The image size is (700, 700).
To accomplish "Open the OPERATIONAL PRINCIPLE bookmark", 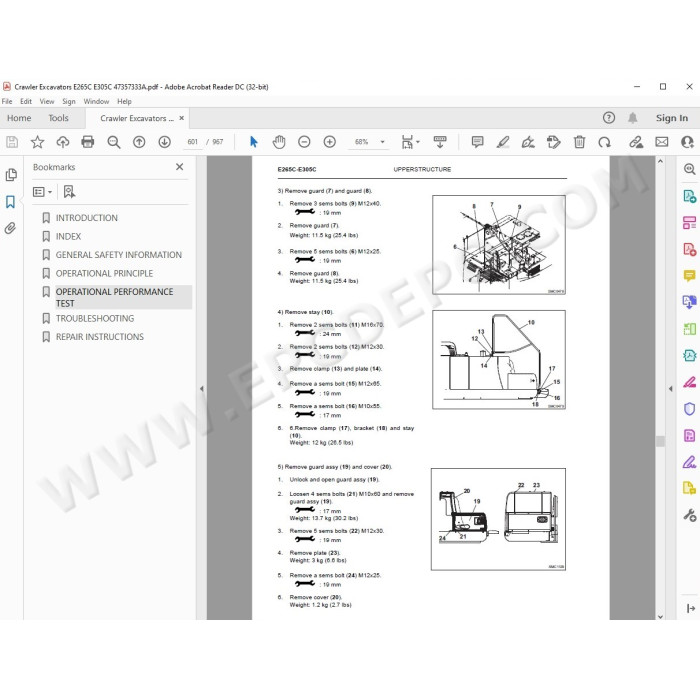I will tap(104, 273).
